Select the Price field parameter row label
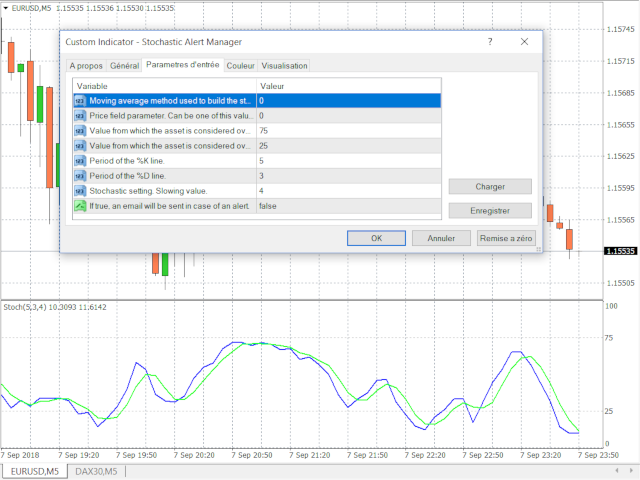The width and height of the screenshot is (640, 480). pyautogui.click(x=171, y=116)
